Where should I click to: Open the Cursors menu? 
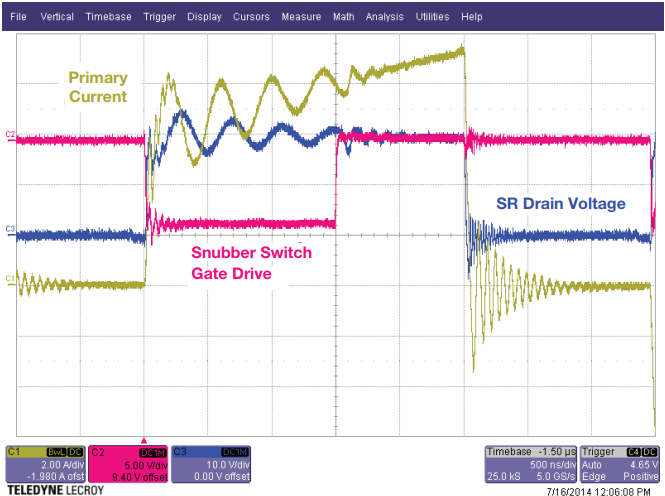click(251, 17)
